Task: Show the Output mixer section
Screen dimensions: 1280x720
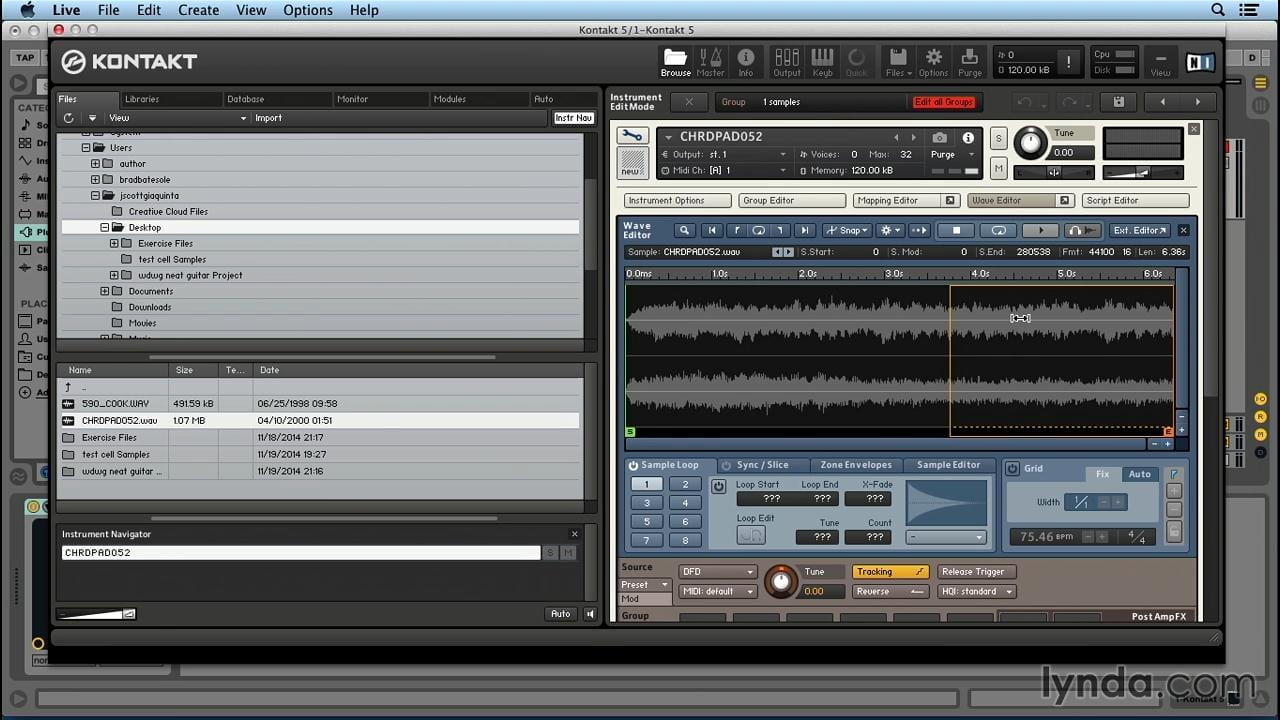Action: tap(787, 62)
